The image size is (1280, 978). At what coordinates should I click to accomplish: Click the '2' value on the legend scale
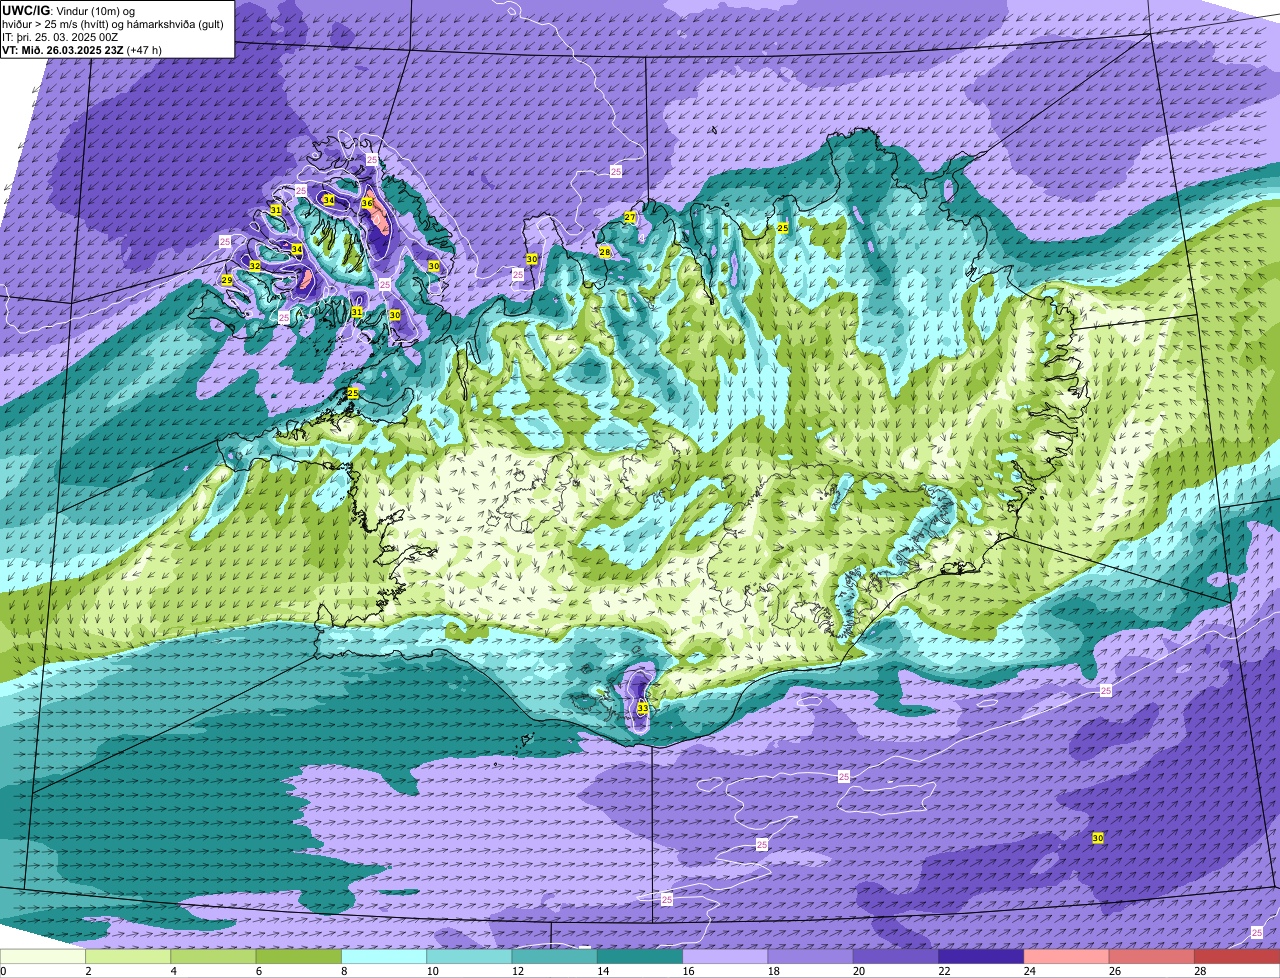(88, 971)
